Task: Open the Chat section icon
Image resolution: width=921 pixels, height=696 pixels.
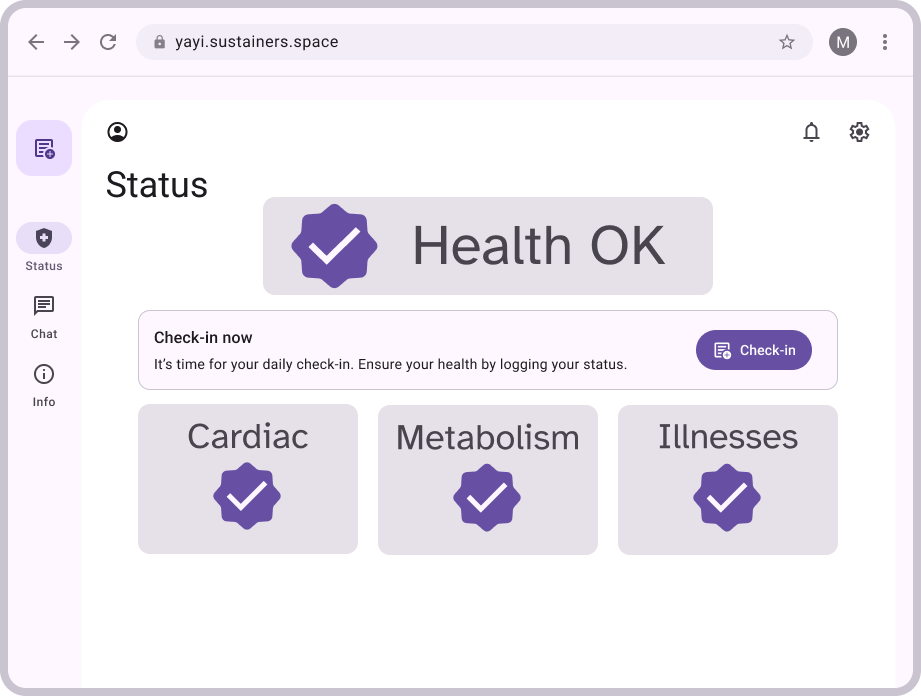Action: point(44,306)
